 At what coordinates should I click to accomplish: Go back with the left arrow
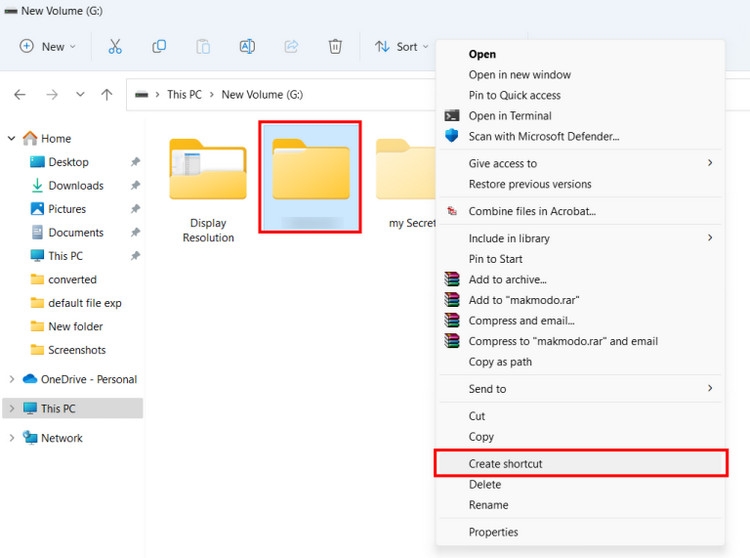(x=20, y=95)
